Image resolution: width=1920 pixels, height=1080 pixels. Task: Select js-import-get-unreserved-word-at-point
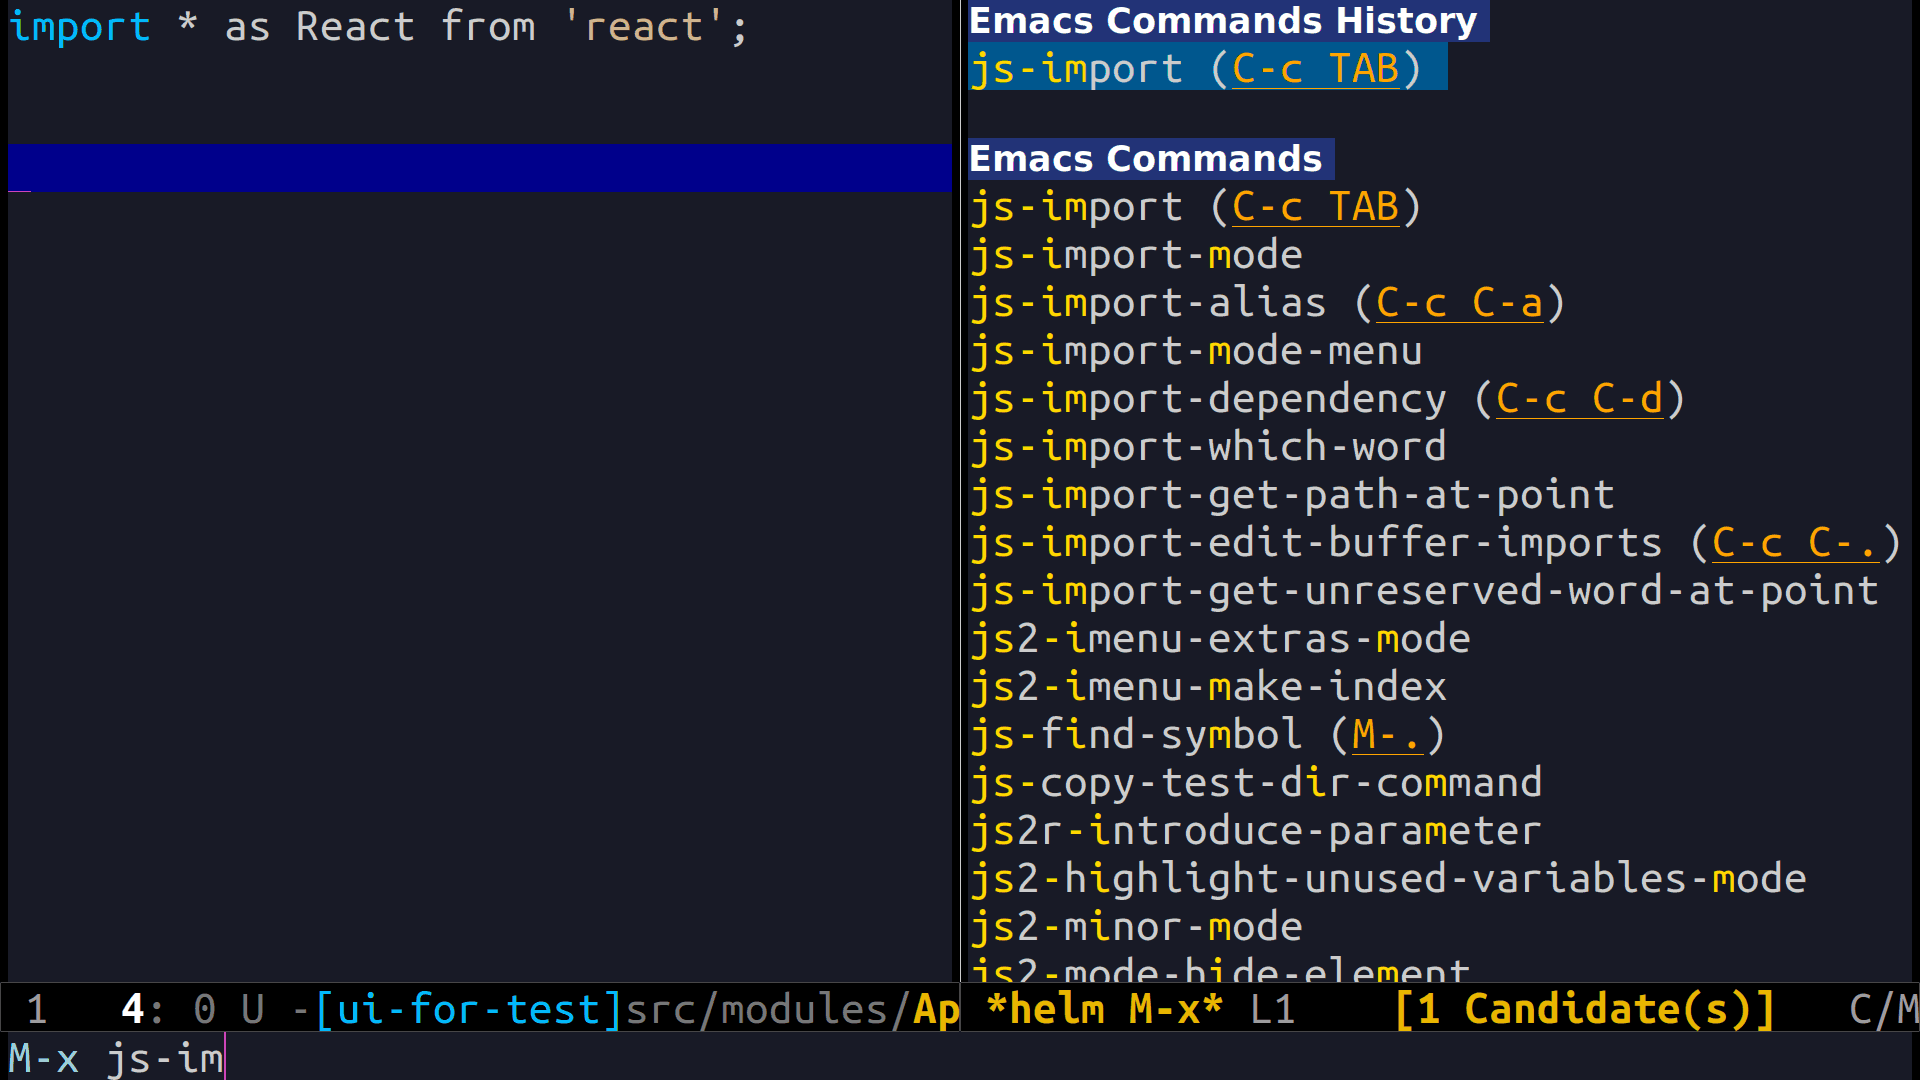coord(1424,591)
